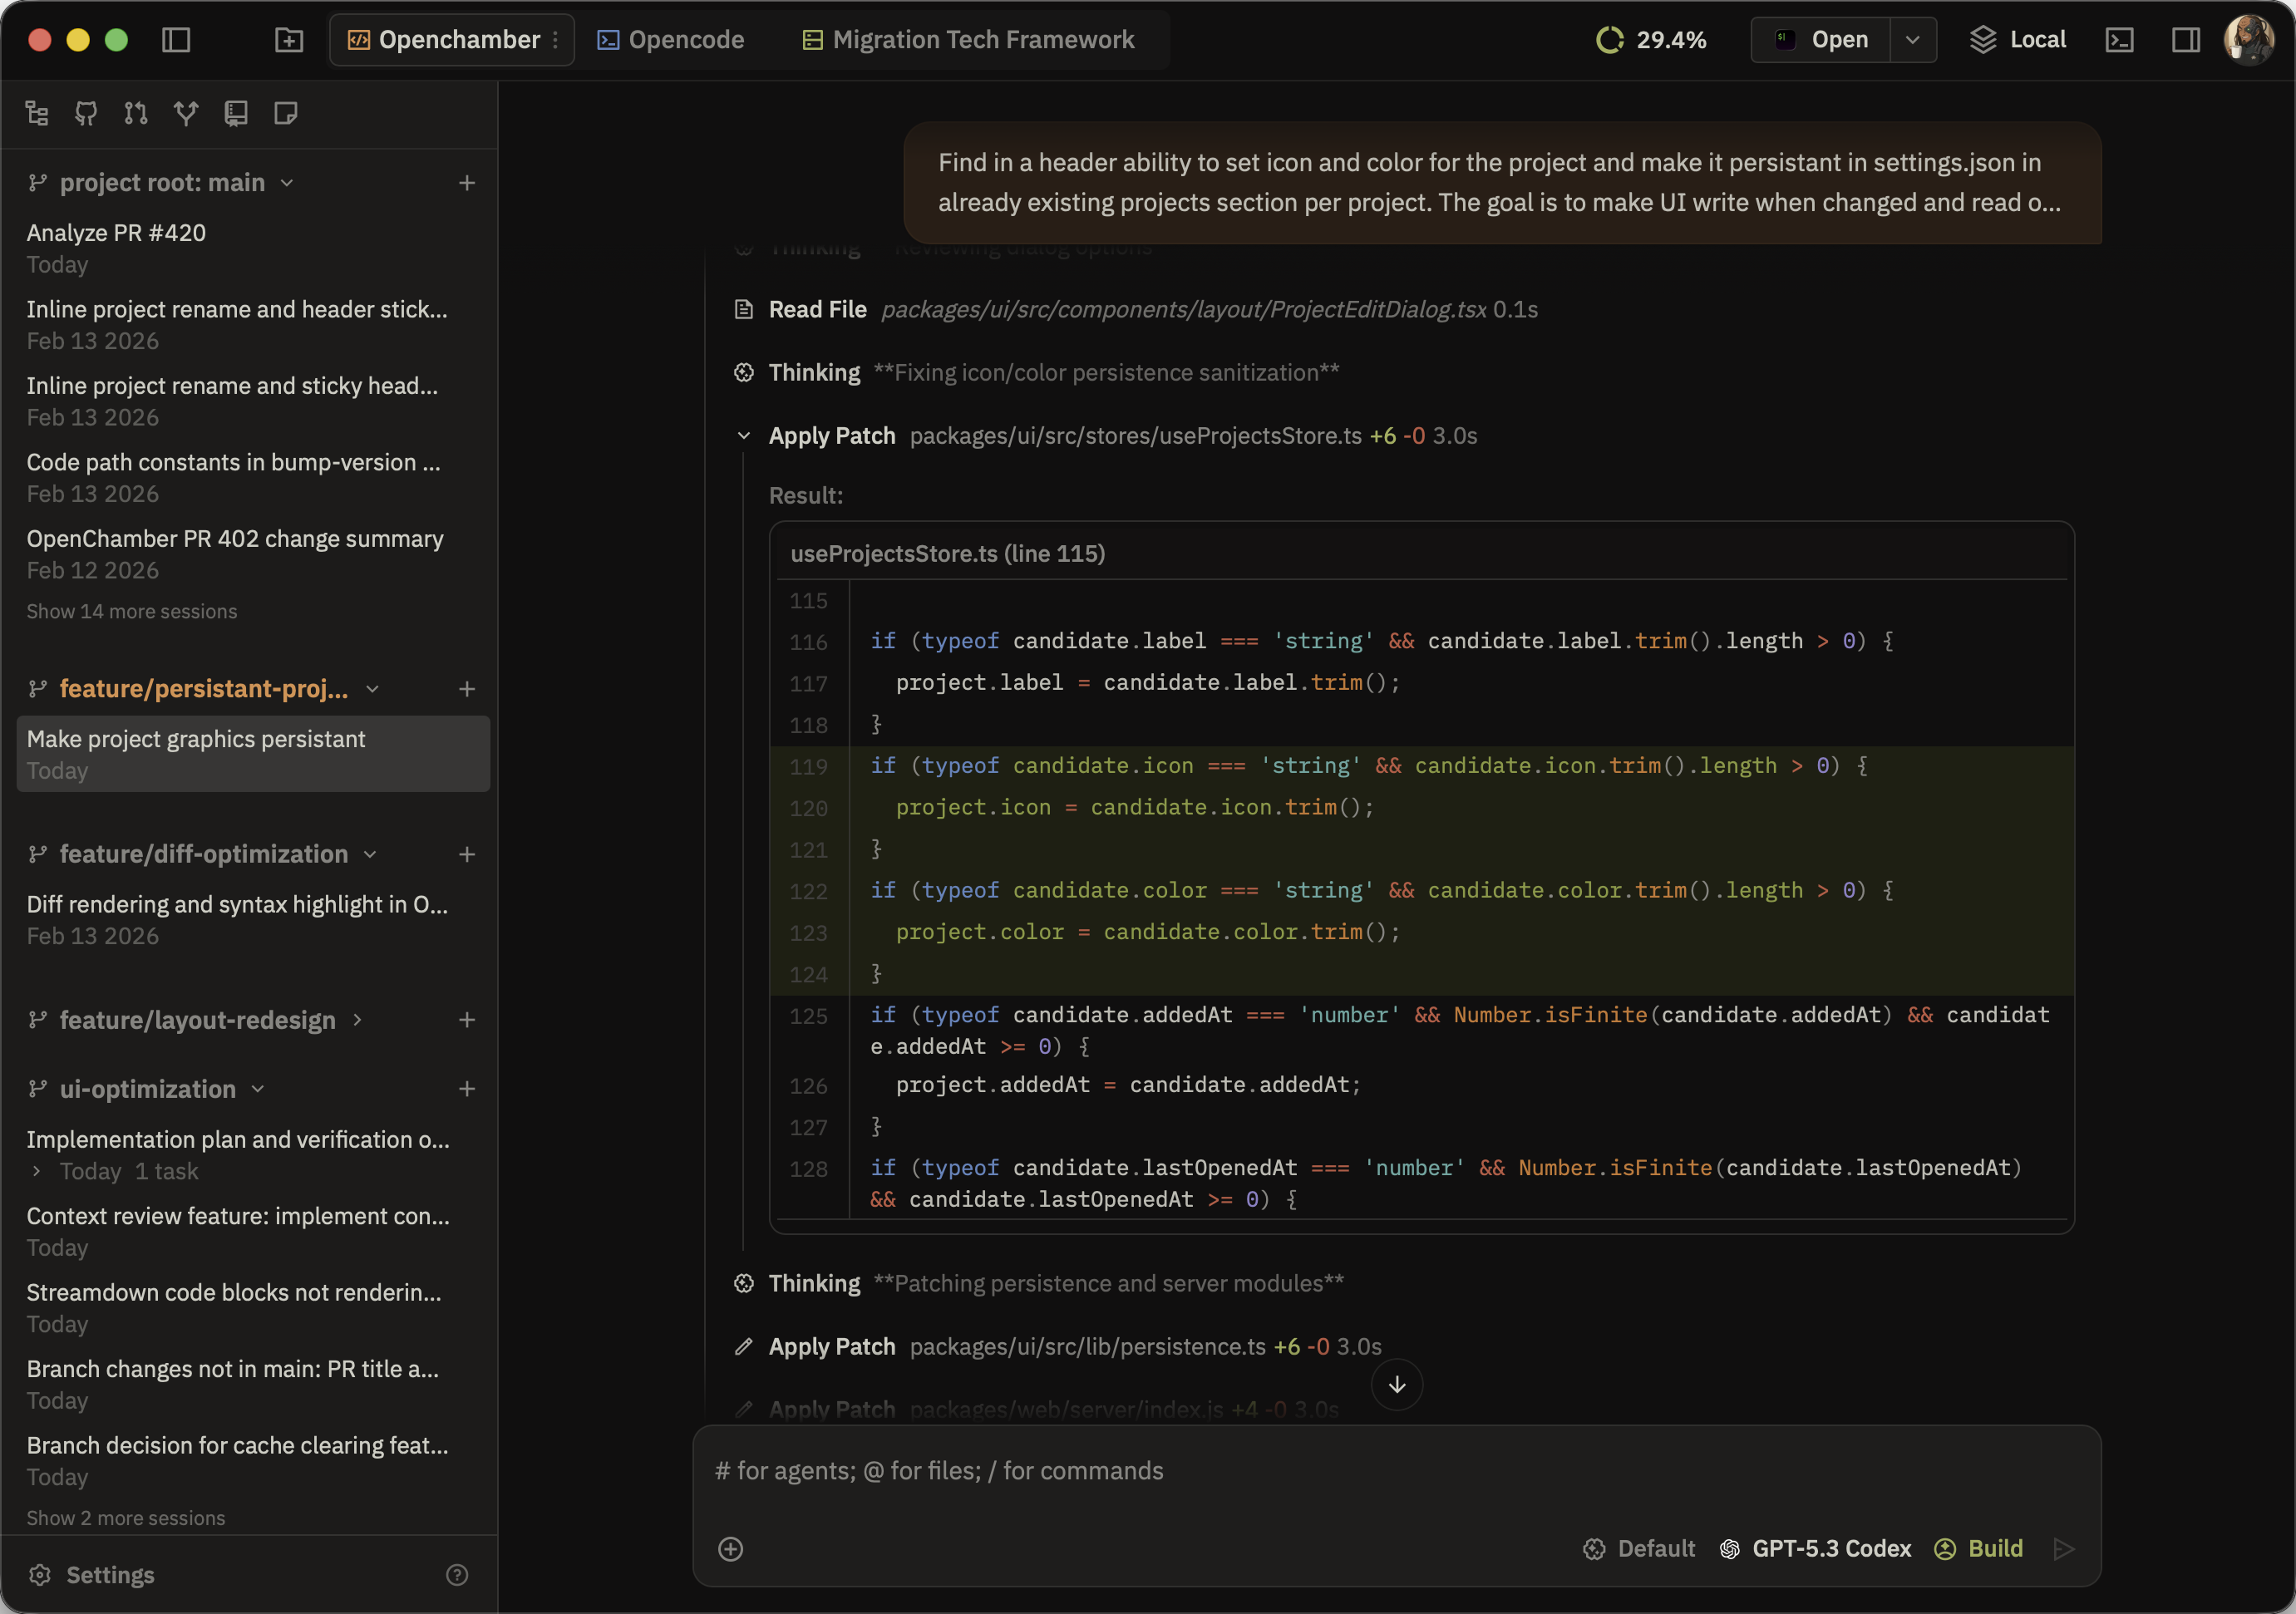Open Settings at the sidebar bottom
This screenshot has width=2296, height=1614.
[x=92, y=1575]
